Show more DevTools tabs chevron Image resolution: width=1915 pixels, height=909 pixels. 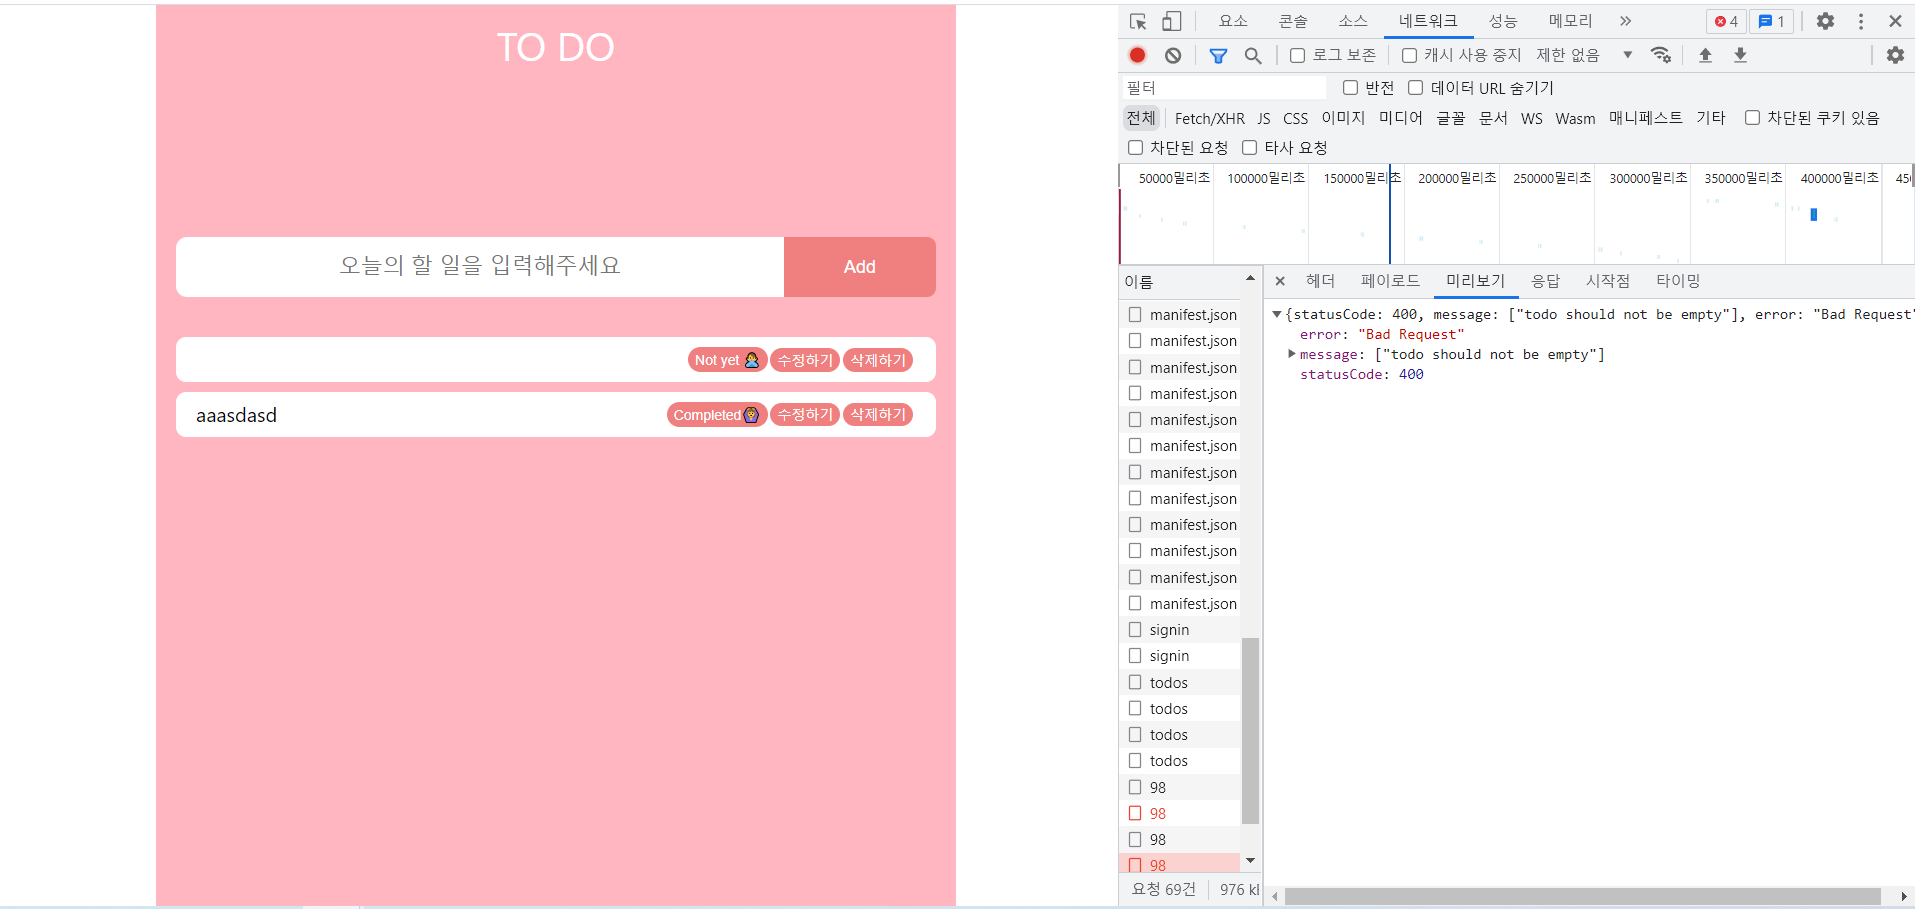1625,21
